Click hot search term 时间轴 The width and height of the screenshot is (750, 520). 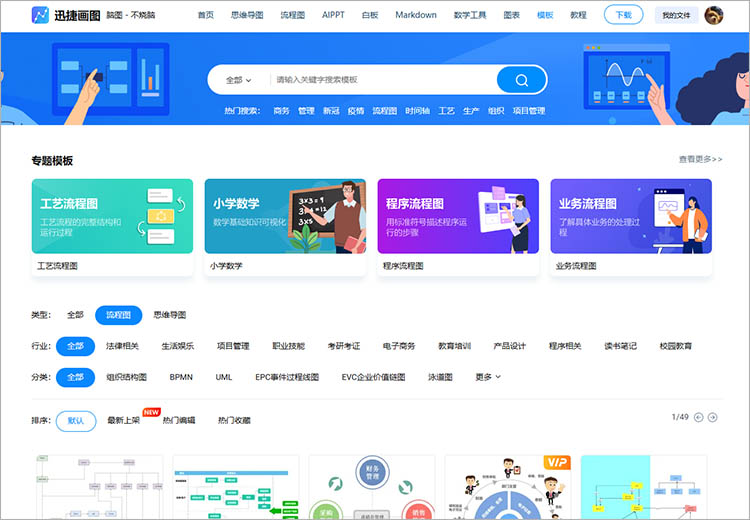click(418, 111)
